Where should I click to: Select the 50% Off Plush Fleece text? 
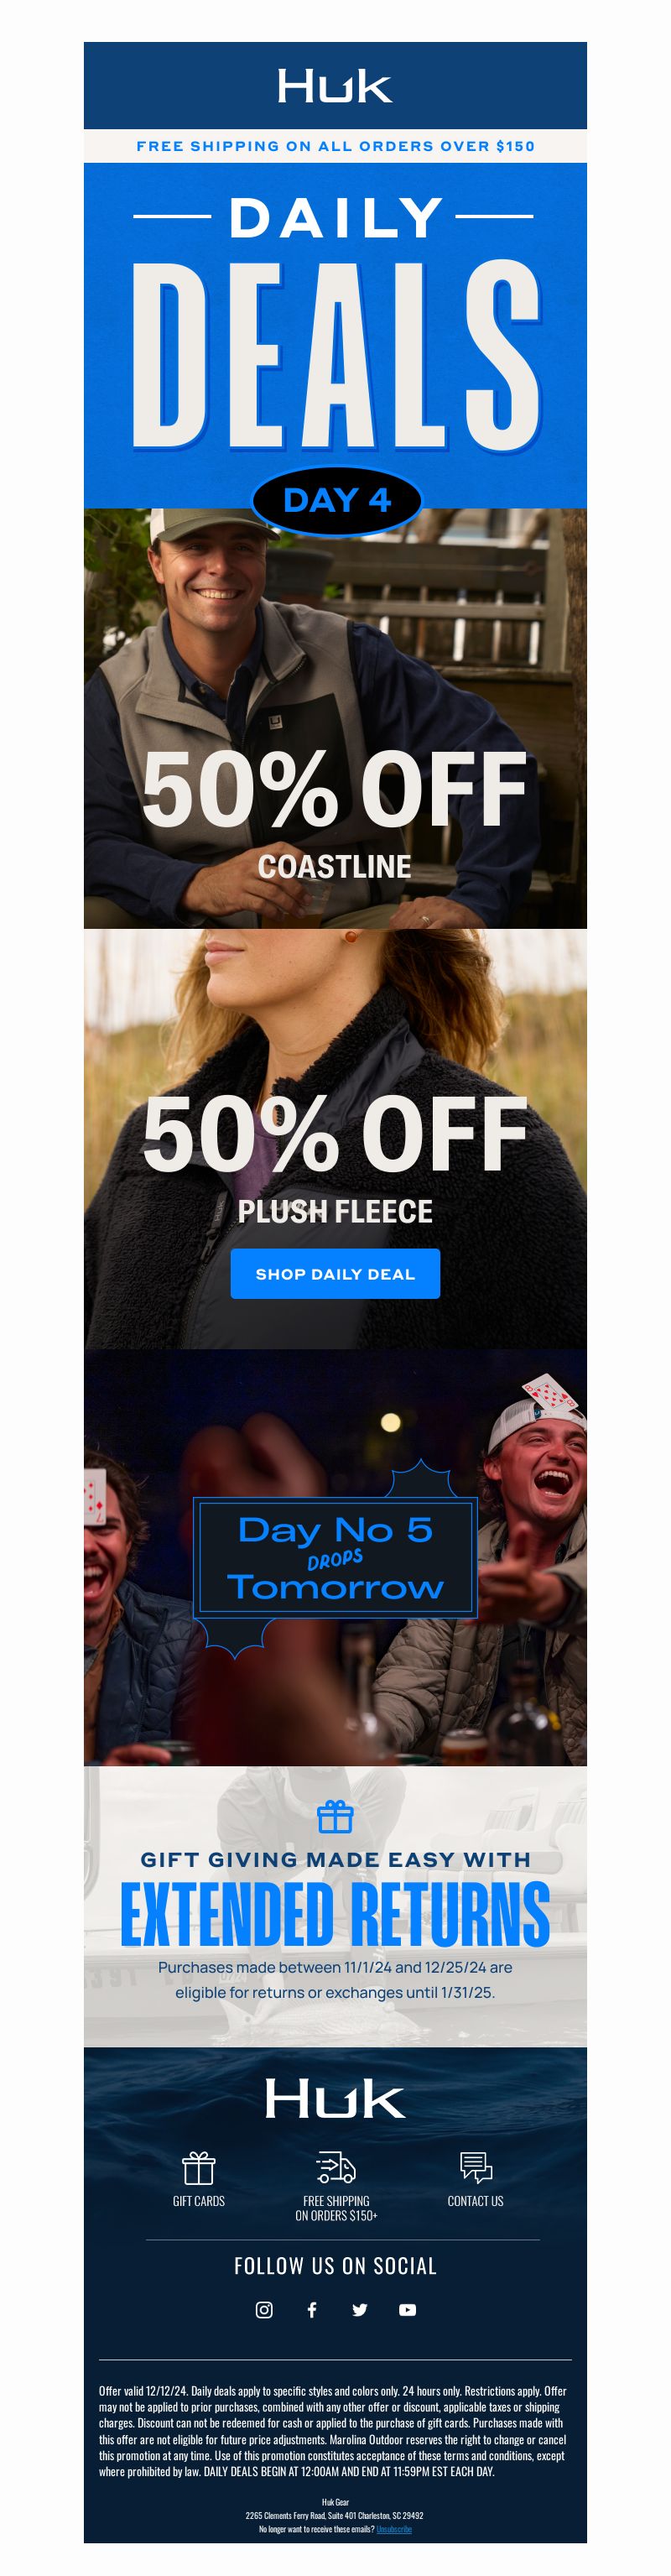pyautogui.click(x=335, y=1160)
